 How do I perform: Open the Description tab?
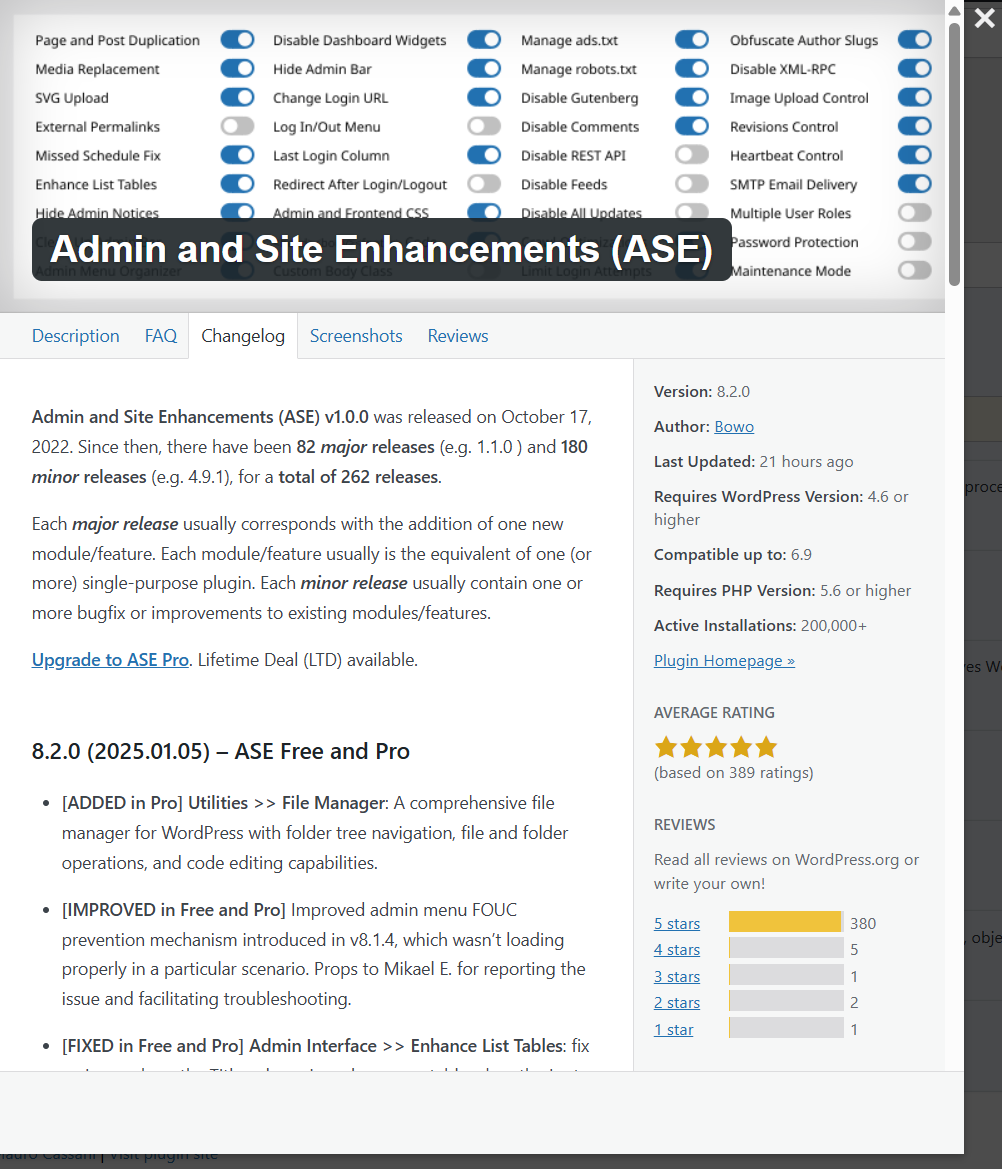[x=75, y=336]
